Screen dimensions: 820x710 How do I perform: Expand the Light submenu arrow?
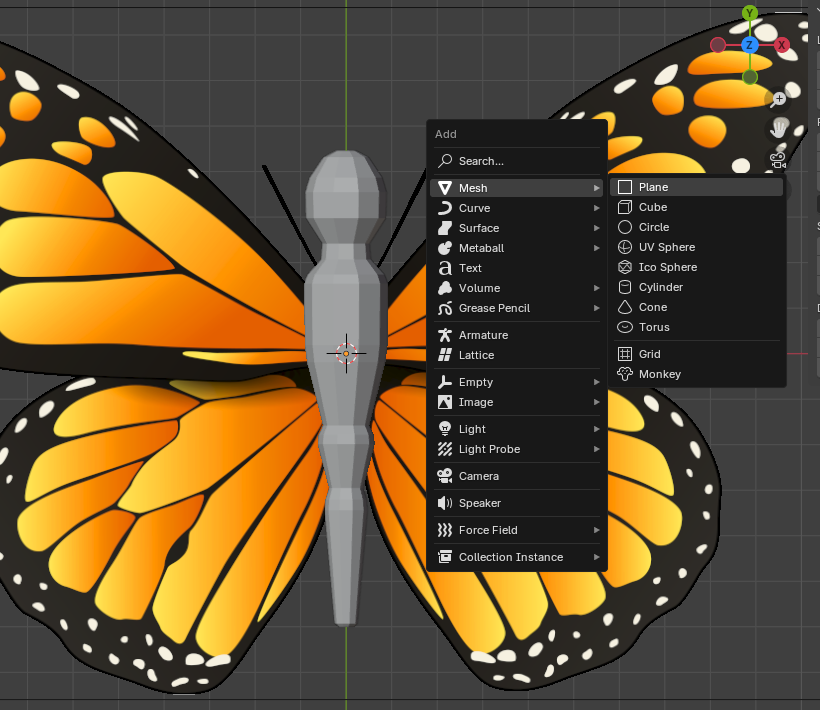pyautogui.click(x=596, y=429)
